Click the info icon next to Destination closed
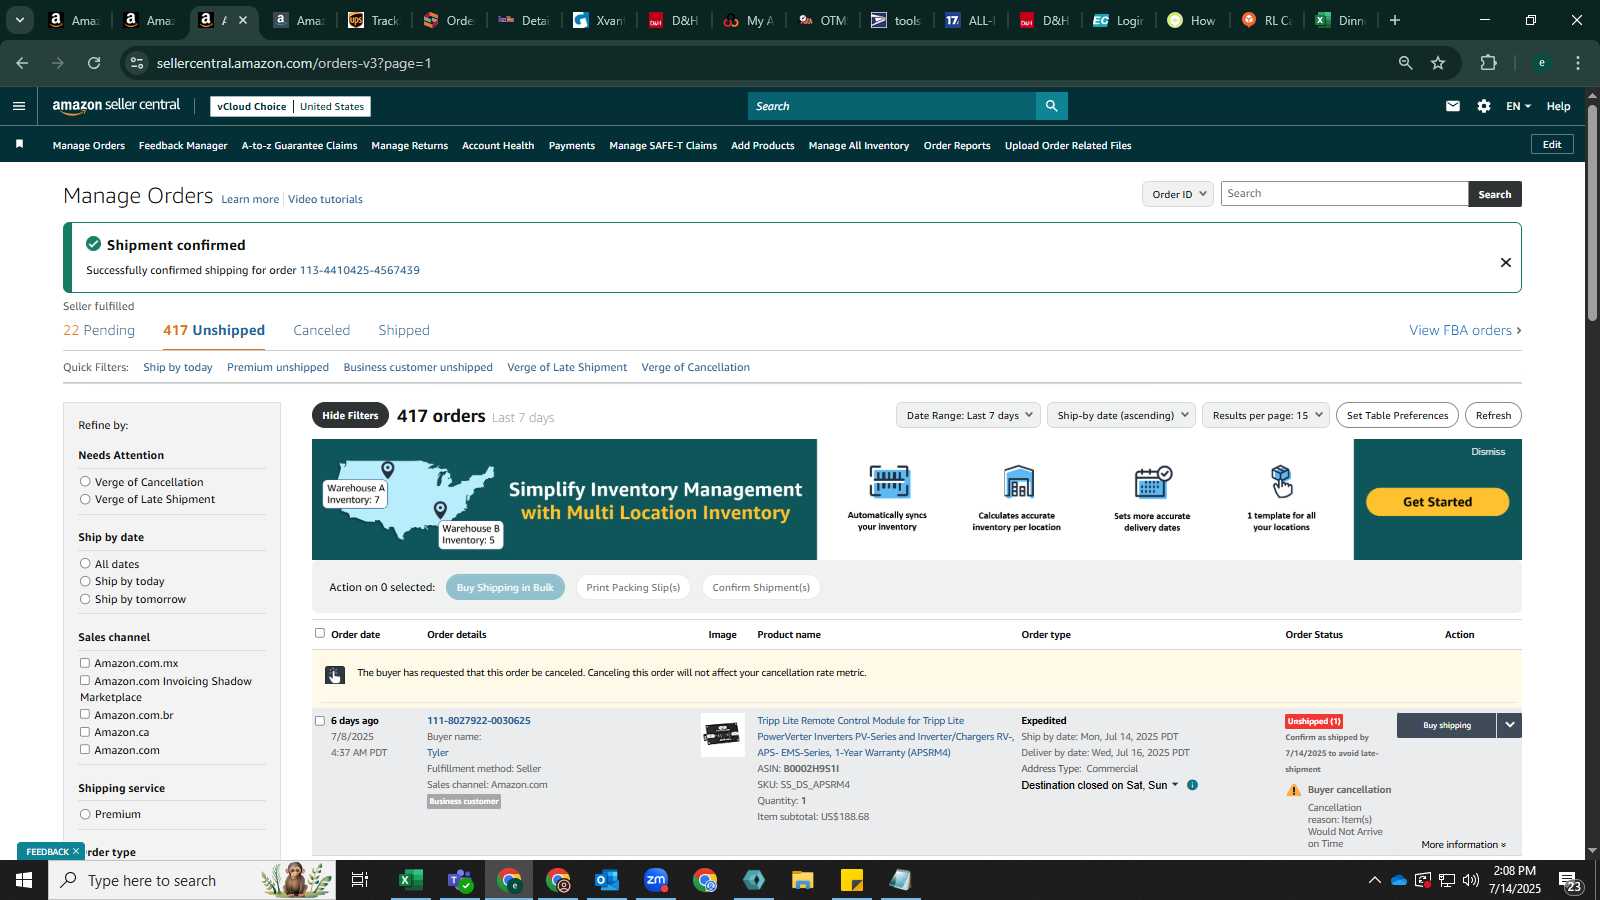The height and width of the screenshot is (900, 1600). coord(1192,785)
